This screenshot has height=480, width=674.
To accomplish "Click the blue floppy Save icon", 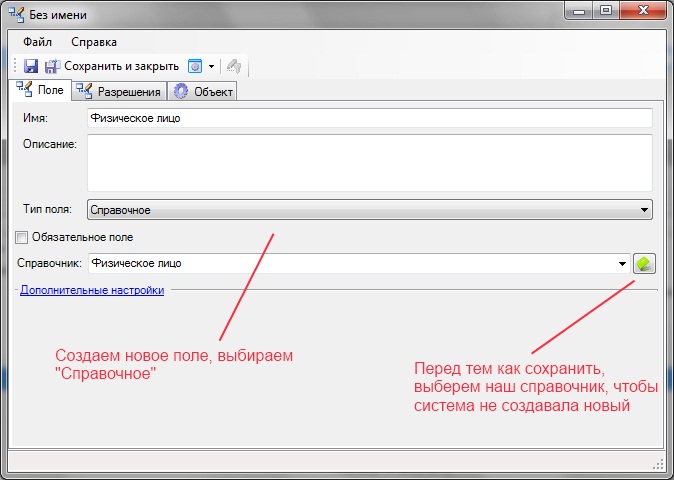I will 30,67.
